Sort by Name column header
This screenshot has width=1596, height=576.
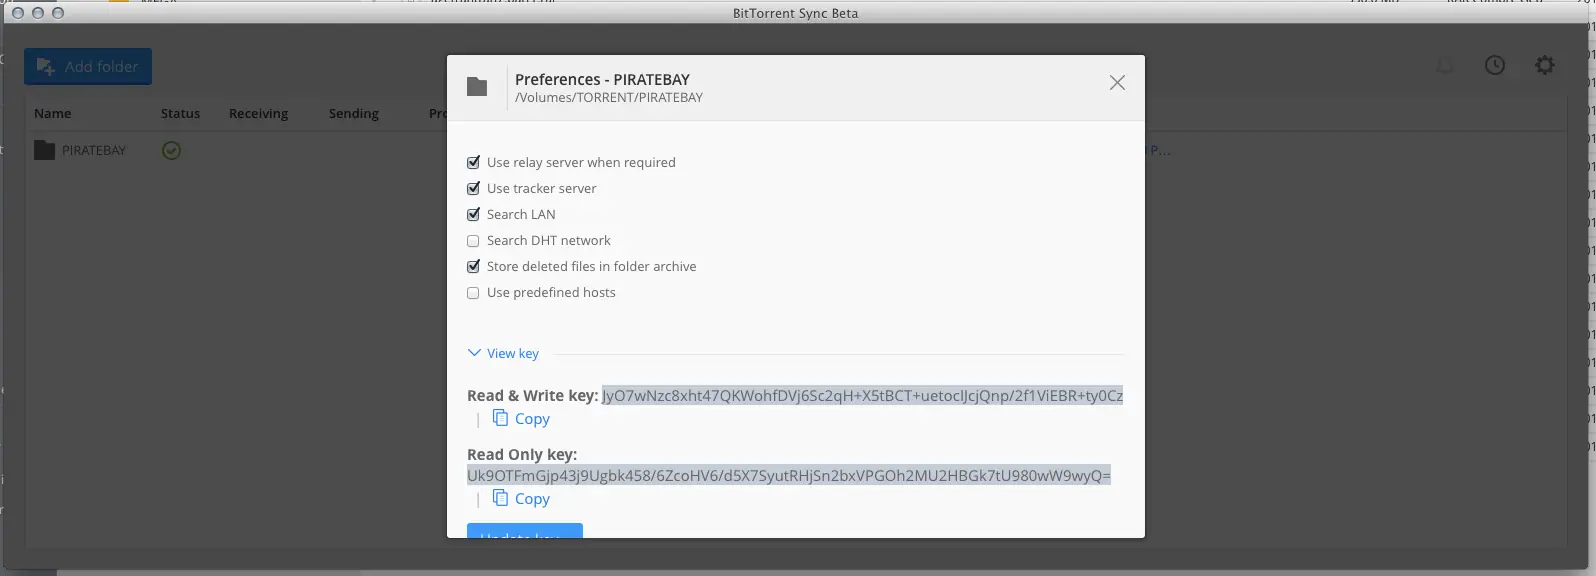tap(53, 113)
